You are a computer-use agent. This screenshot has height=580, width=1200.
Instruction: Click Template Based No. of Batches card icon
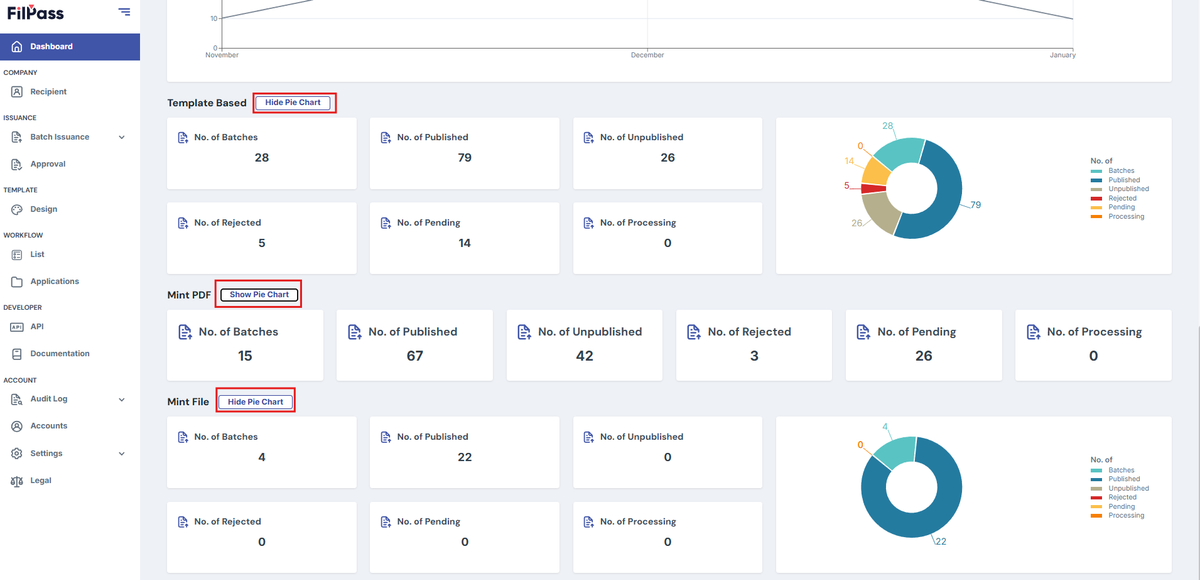182,137
